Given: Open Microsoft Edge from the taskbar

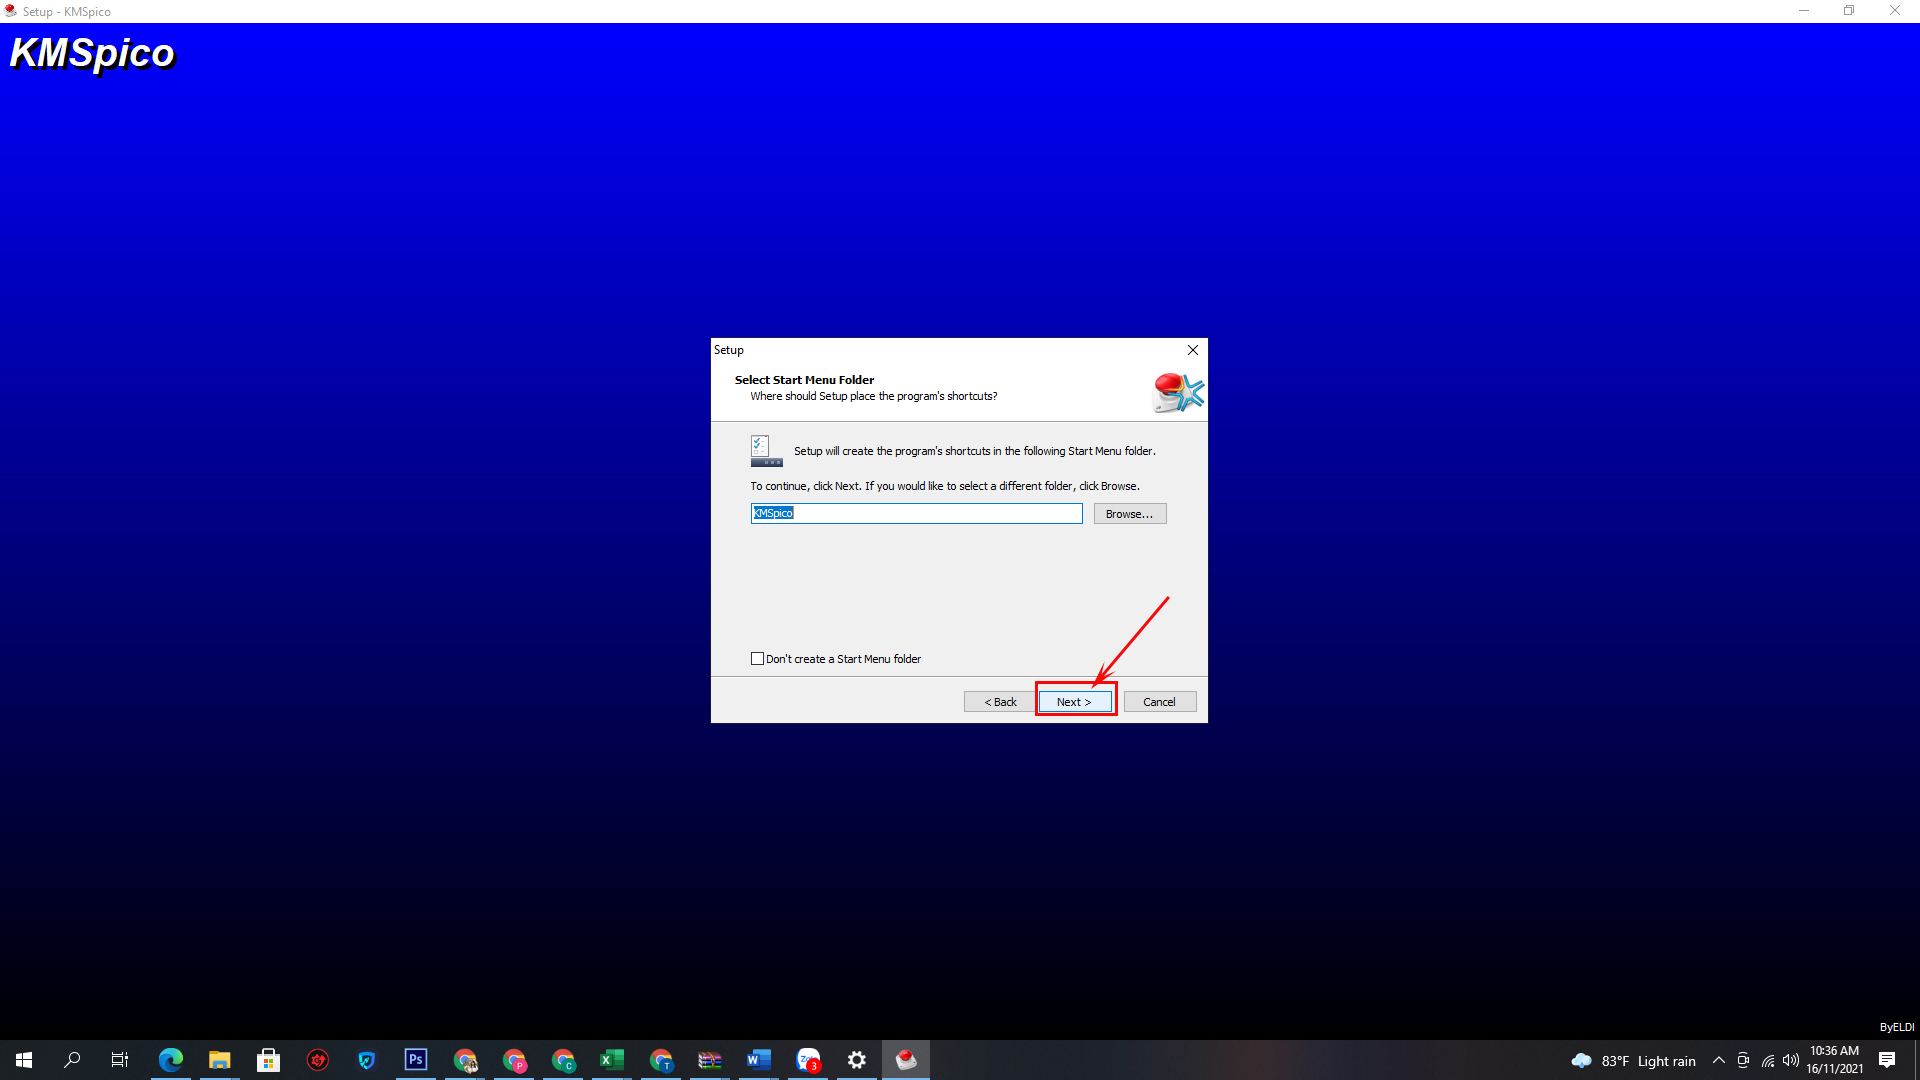Looking at the screenshot, I should (x=170, y=1060).
